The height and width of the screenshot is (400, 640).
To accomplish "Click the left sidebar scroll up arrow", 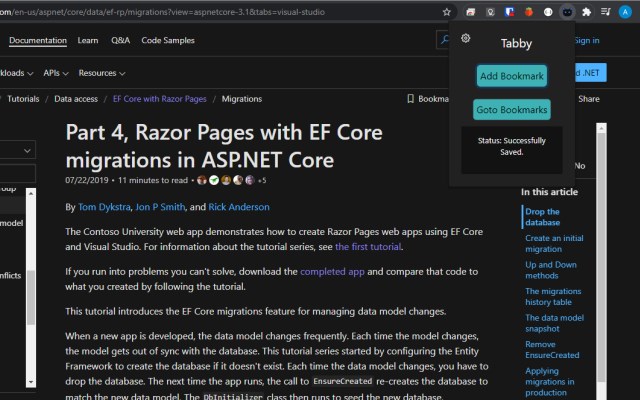I will [31, 193].
